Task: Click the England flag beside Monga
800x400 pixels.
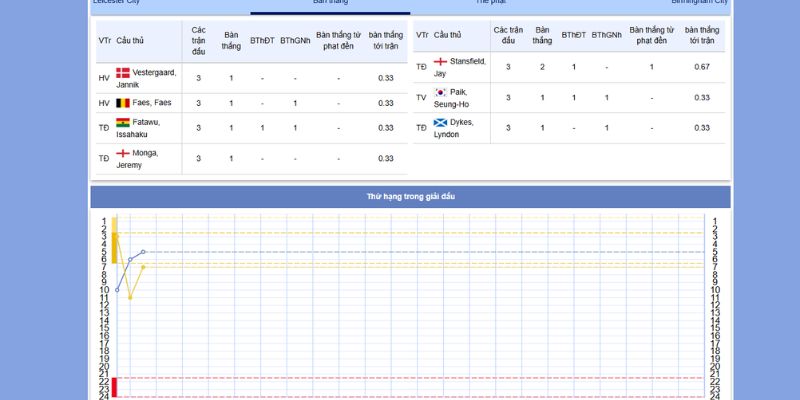Action: point(123,153)
